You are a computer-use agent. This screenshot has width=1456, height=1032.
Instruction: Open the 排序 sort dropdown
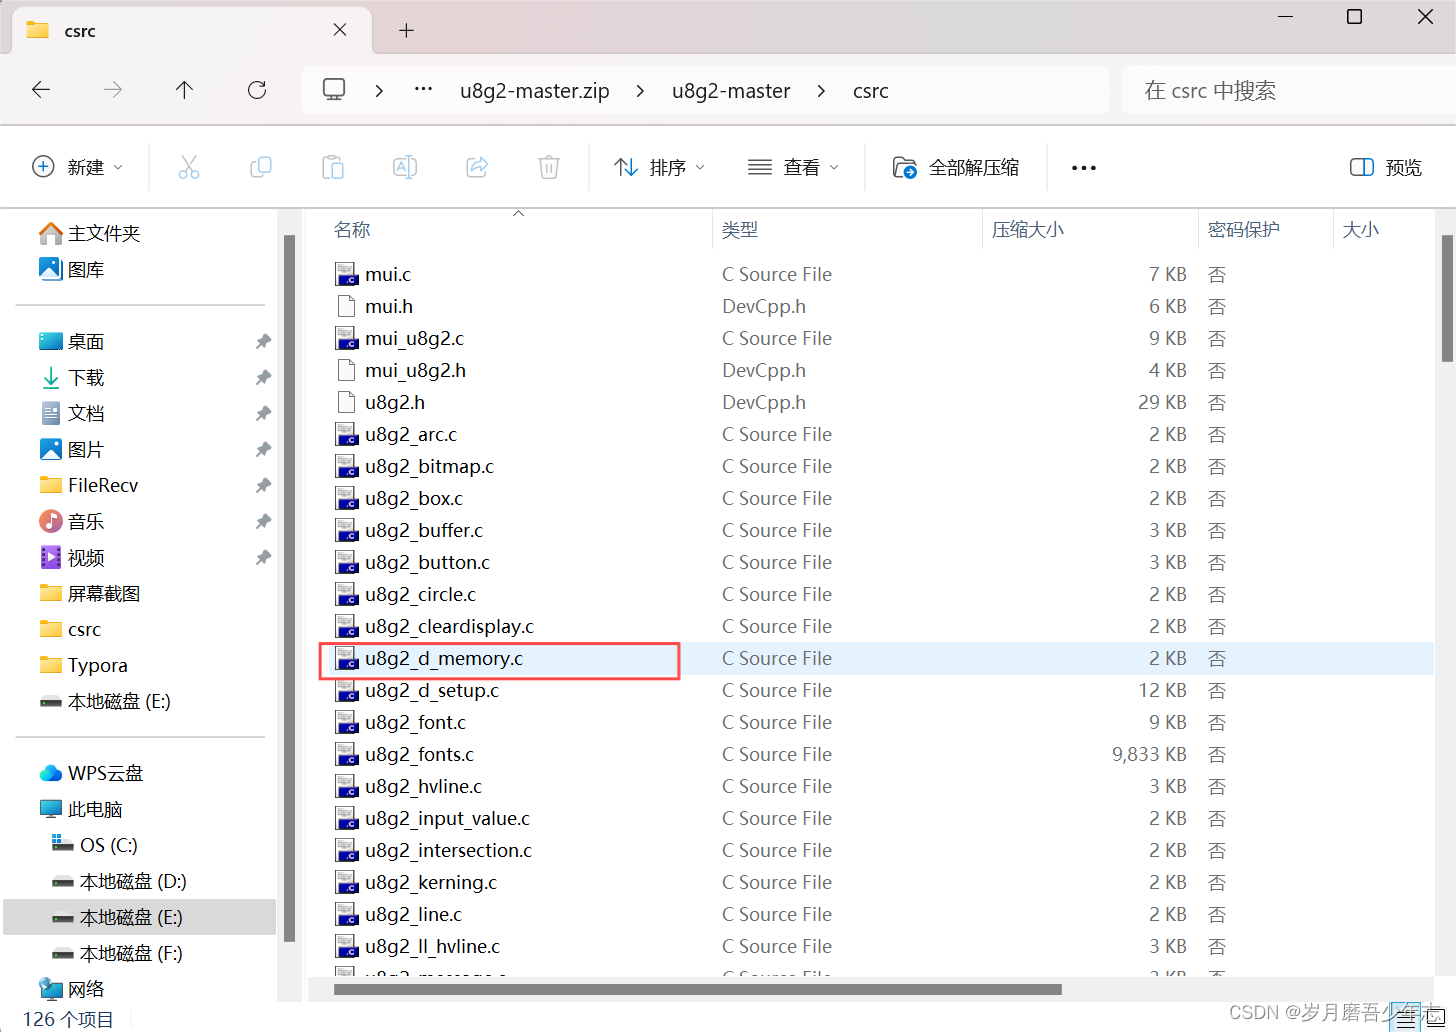click(x=660, y=167)
